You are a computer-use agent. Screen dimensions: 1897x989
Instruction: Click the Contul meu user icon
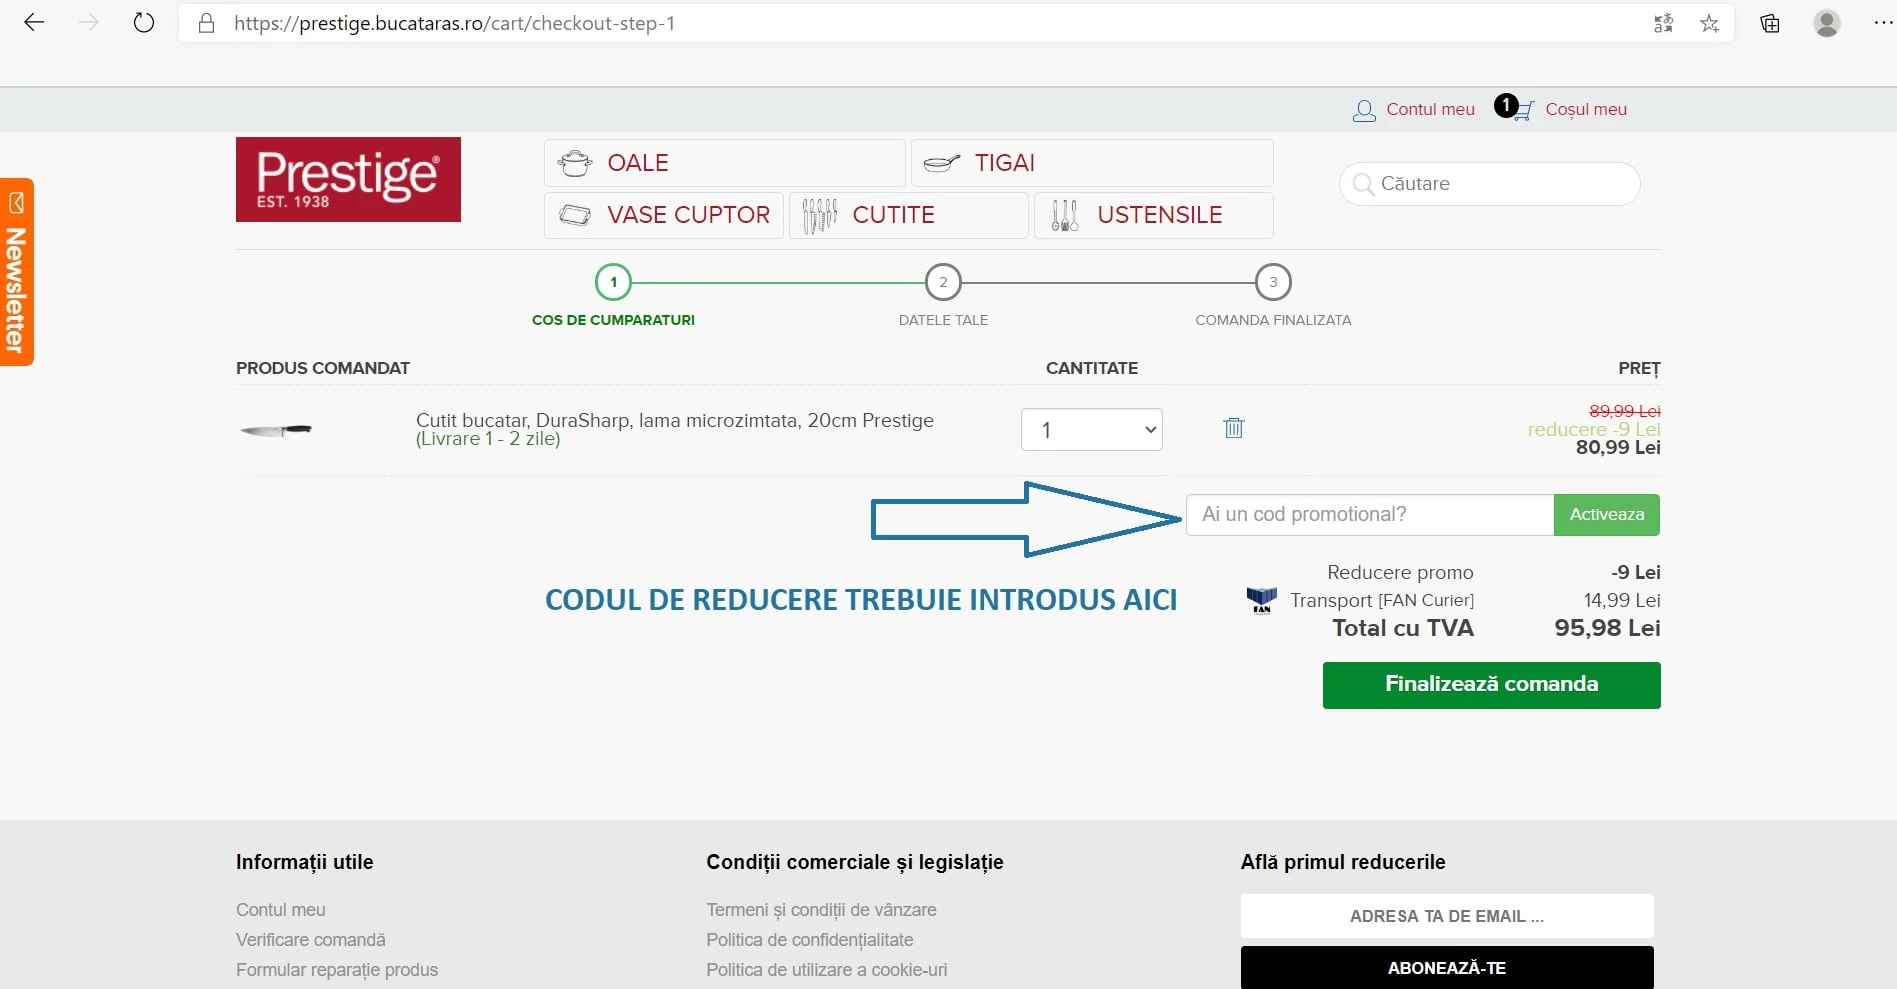1364,110
